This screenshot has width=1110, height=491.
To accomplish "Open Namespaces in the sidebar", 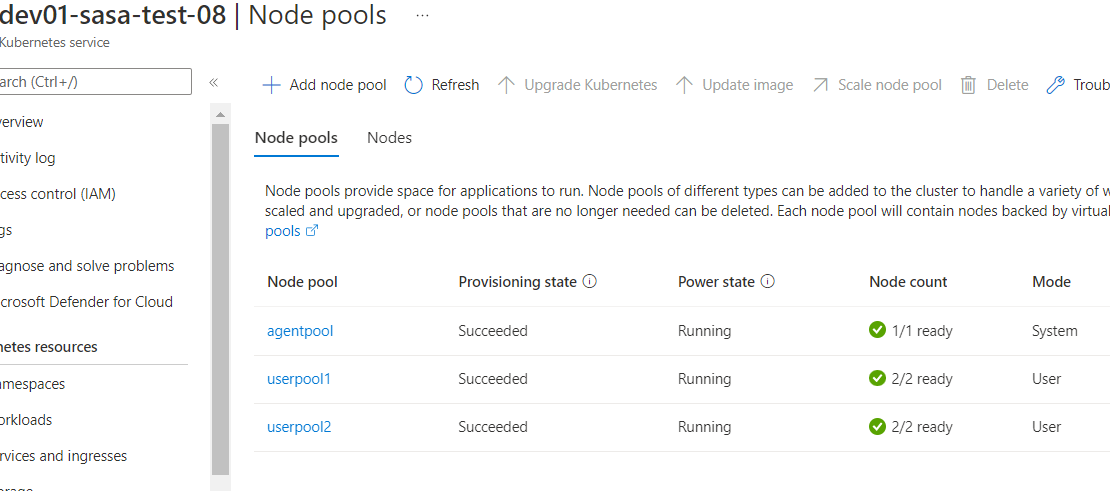I will pyautogui.click(x=32, y=384).
